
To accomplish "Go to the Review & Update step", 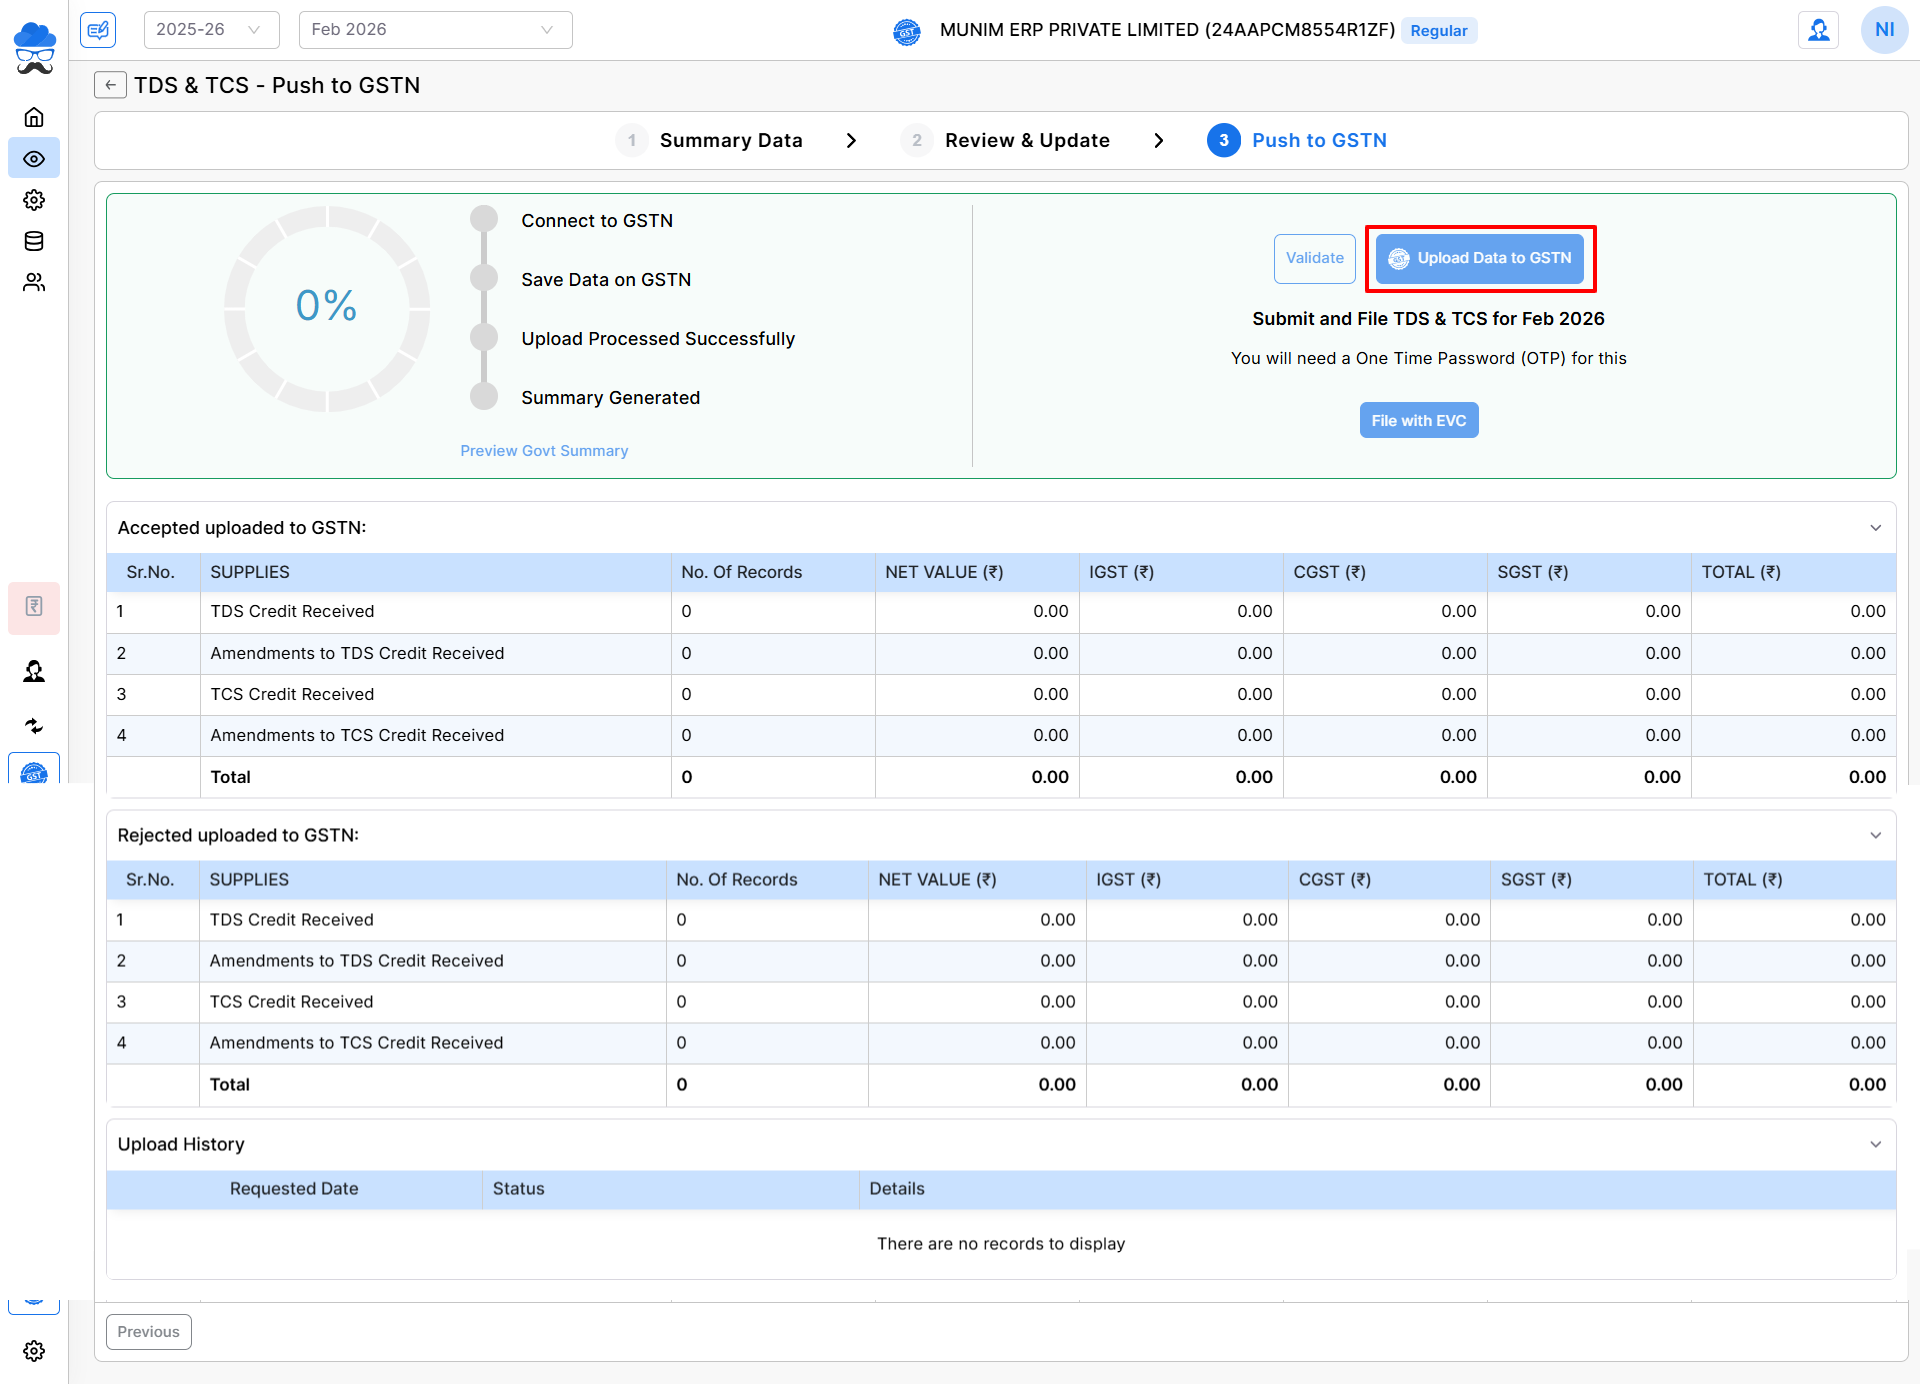I will point(1026,141).
